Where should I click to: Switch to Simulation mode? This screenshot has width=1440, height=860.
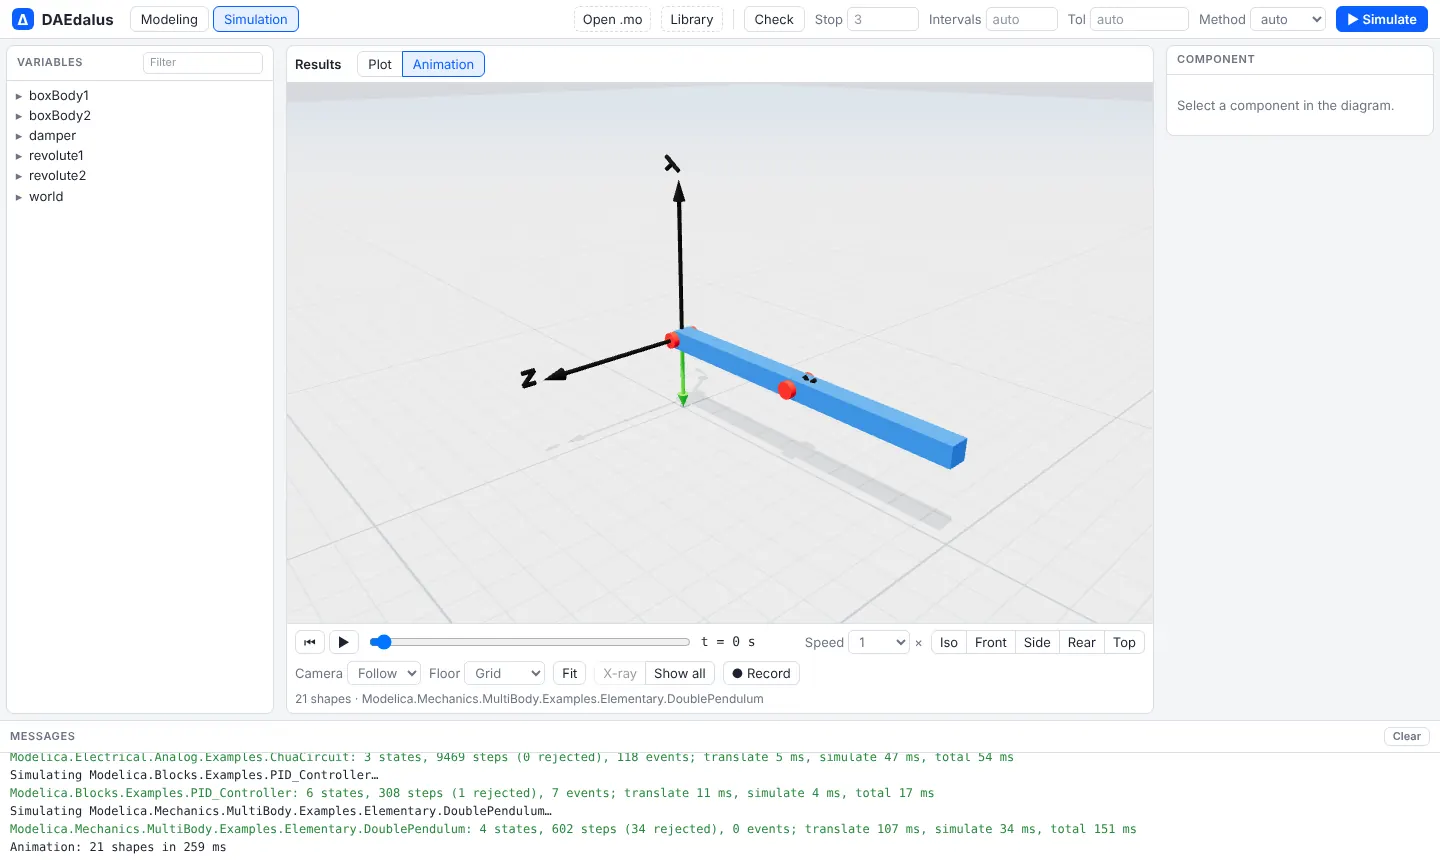tap(256, 19)
